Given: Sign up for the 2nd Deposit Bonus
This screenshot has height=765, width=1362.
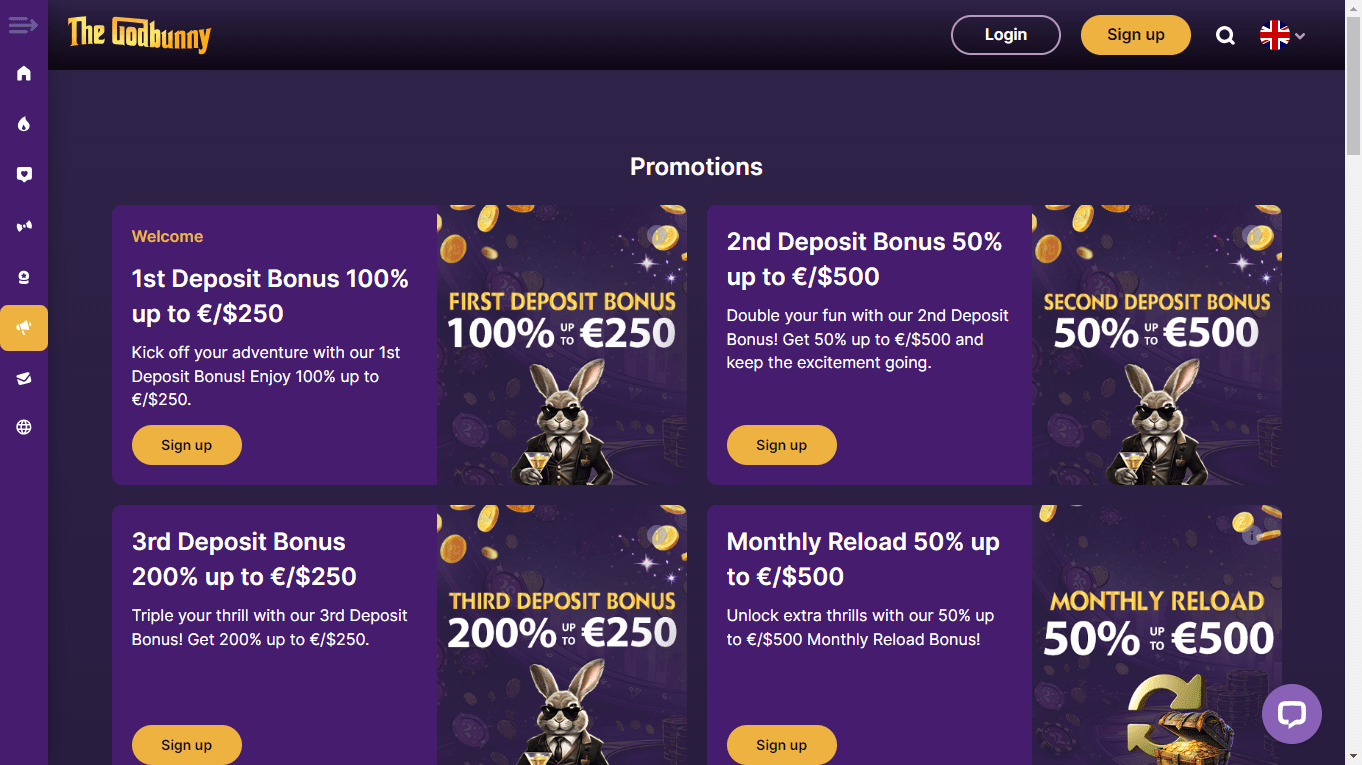Looking at the screenshot, I should click(x=782, y=445).
